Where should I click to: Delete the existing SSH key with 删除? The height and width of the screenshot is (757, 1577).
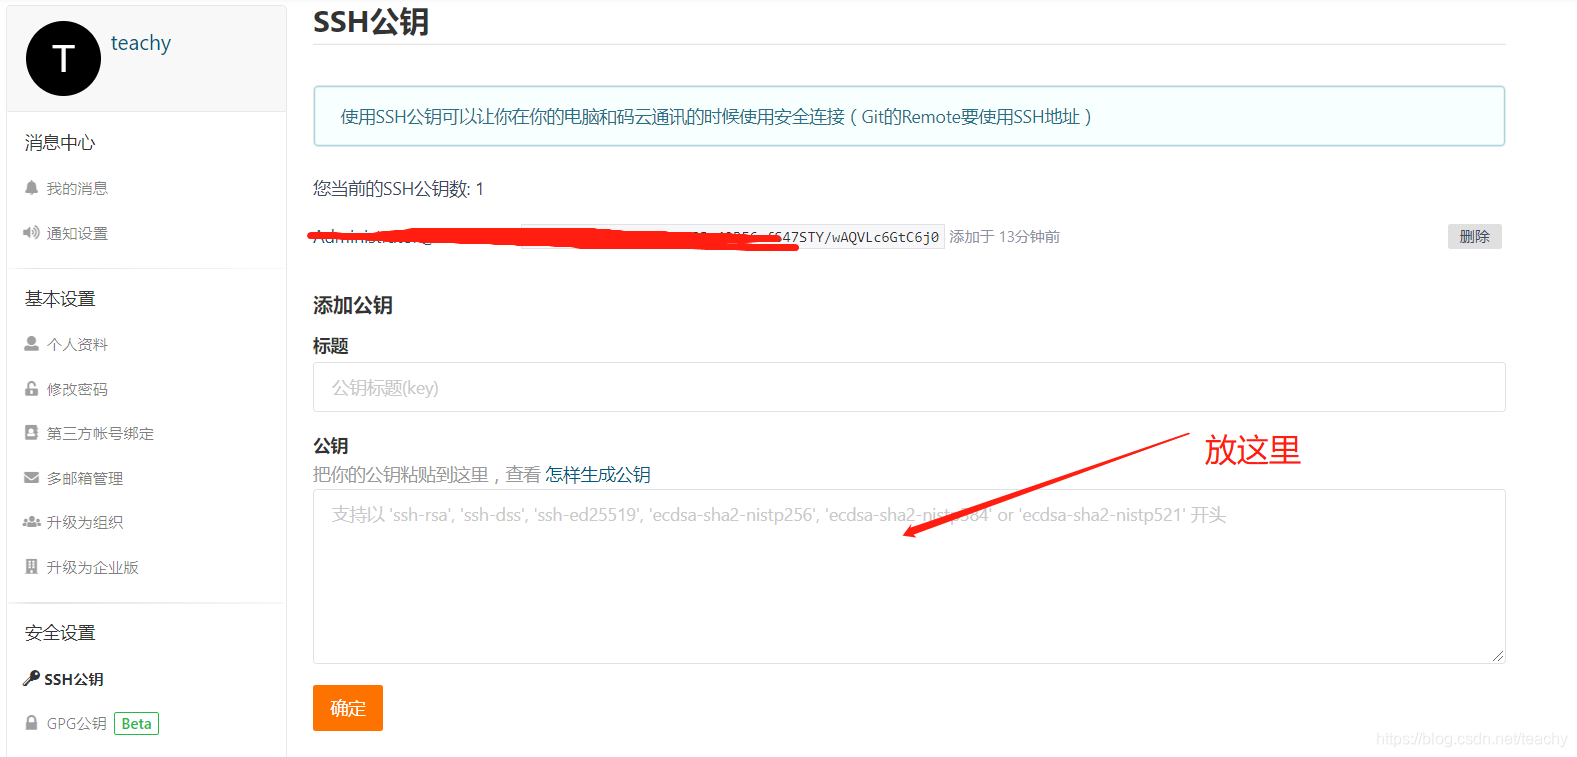[1474, 237]
